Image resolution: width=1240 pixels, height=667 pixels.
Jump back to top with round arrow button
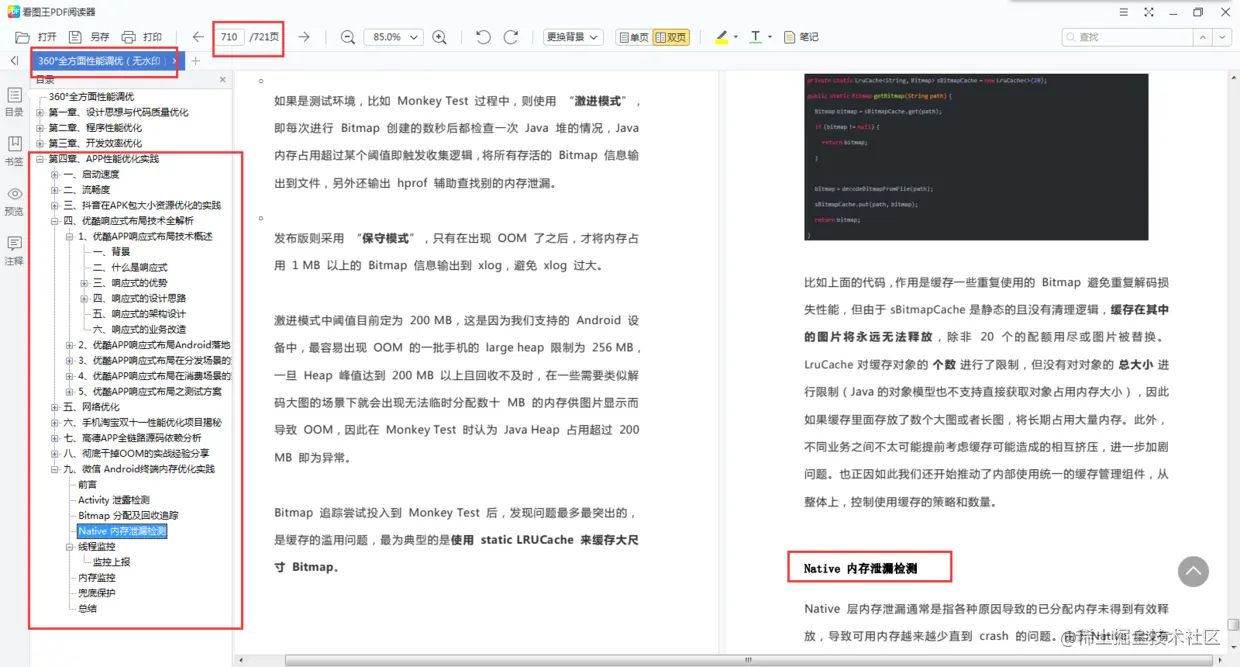point(1193,572)
